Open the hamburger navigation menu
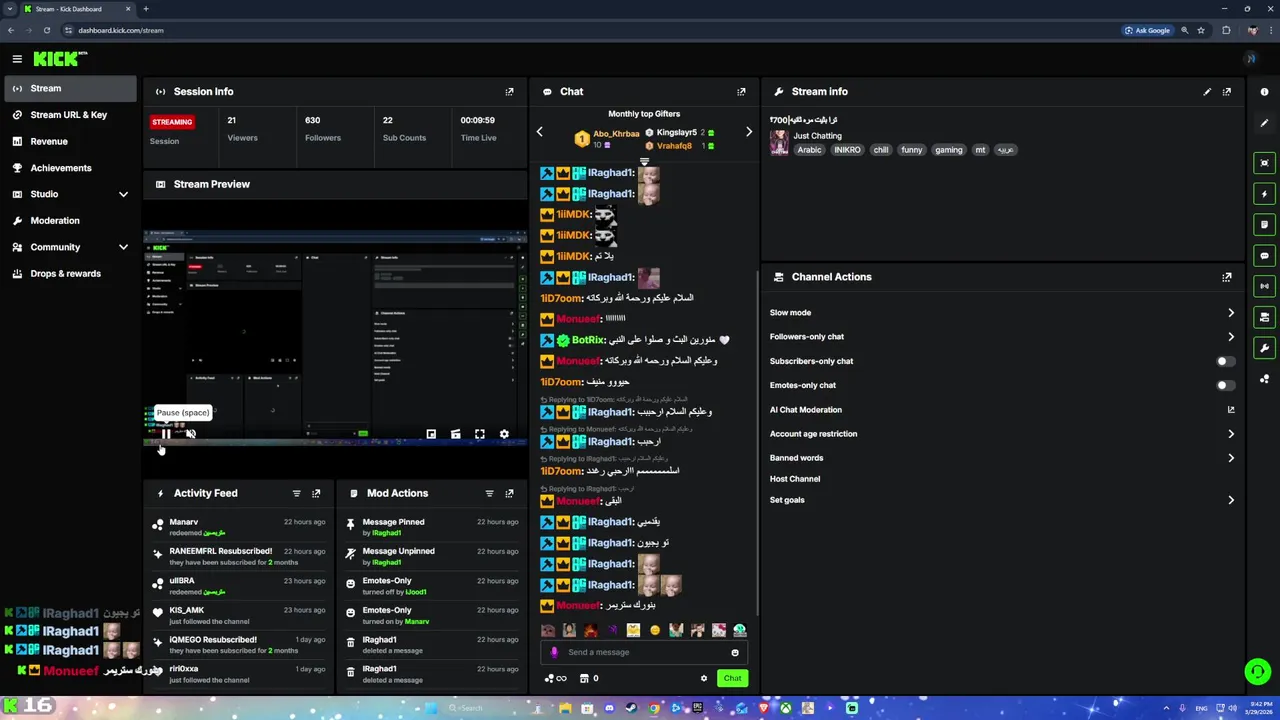1280x720 pixels. point(17,59)
